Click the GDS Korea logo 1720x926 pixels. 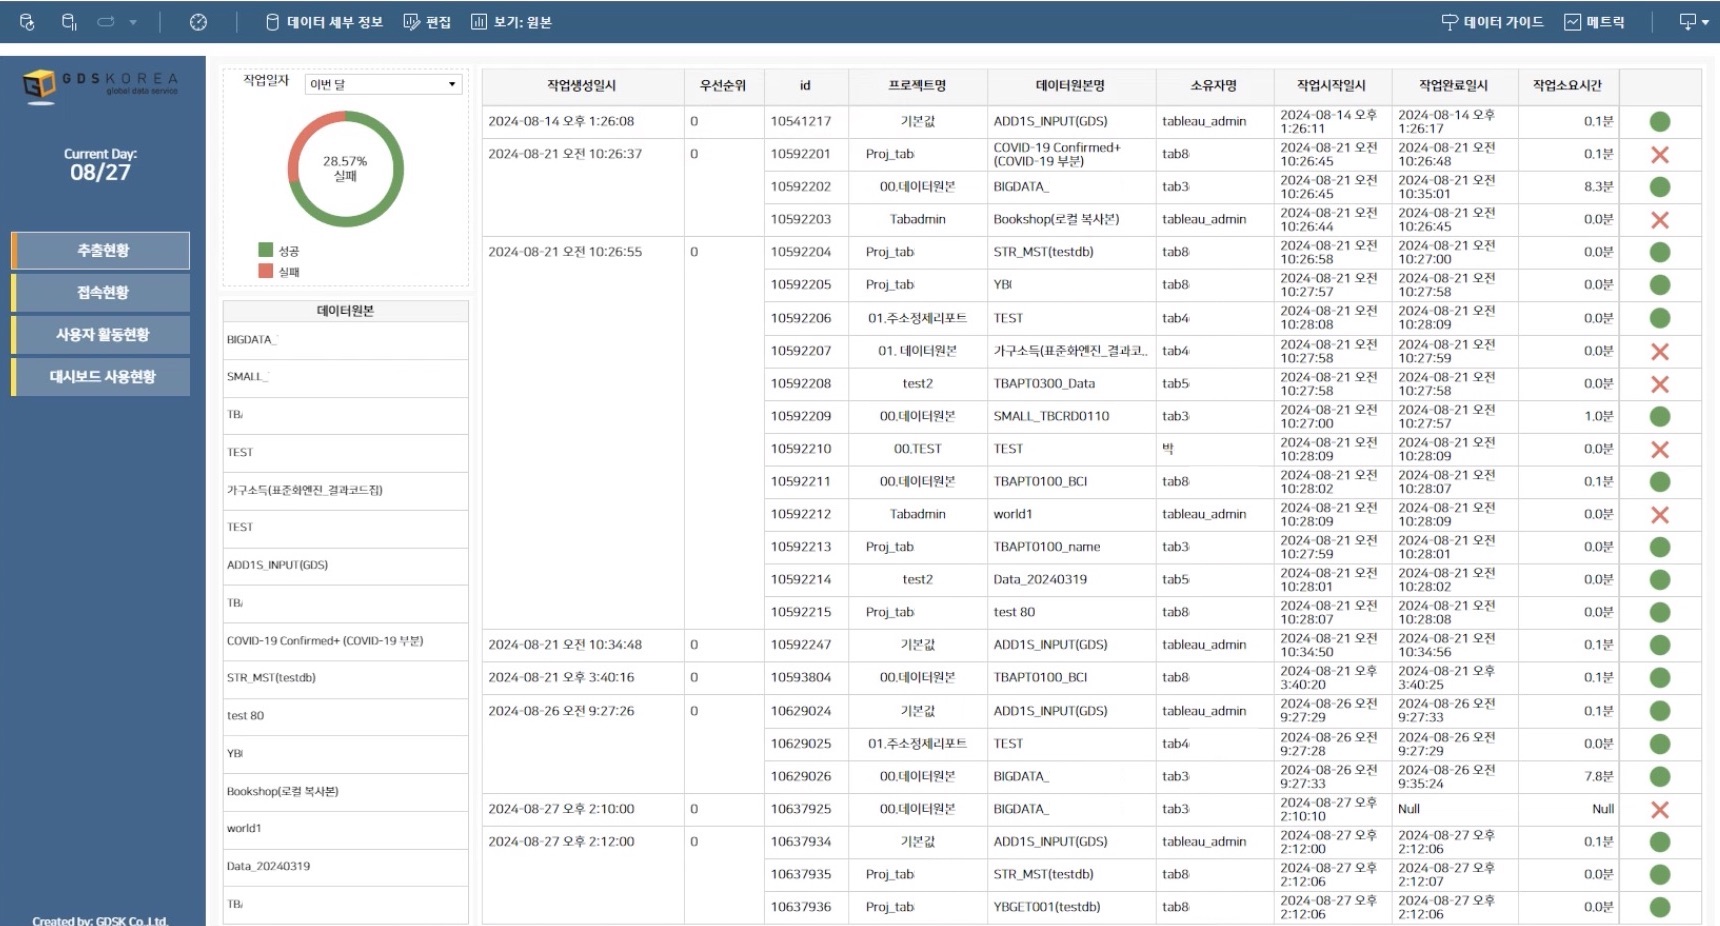tap(100, 86)
